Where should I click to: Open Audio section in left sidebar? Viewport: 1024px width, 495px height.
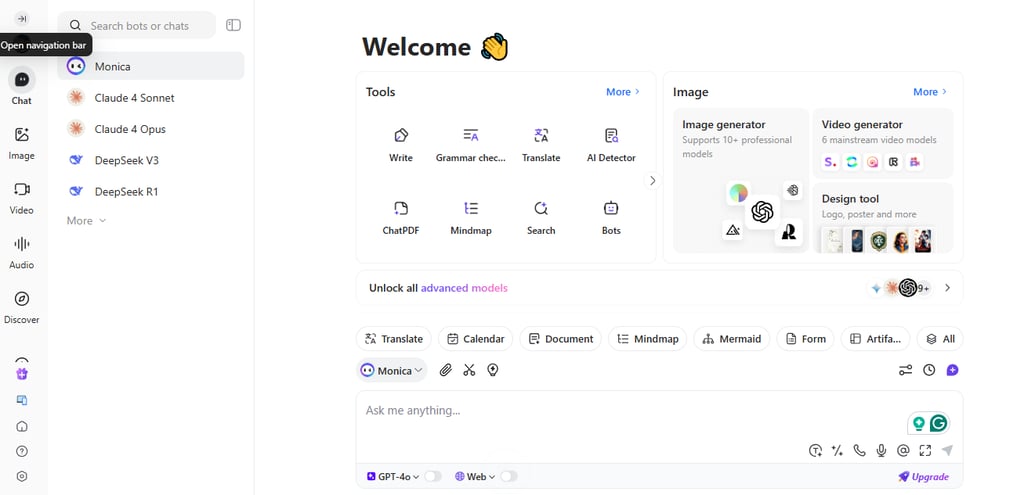tap(22, 253)
